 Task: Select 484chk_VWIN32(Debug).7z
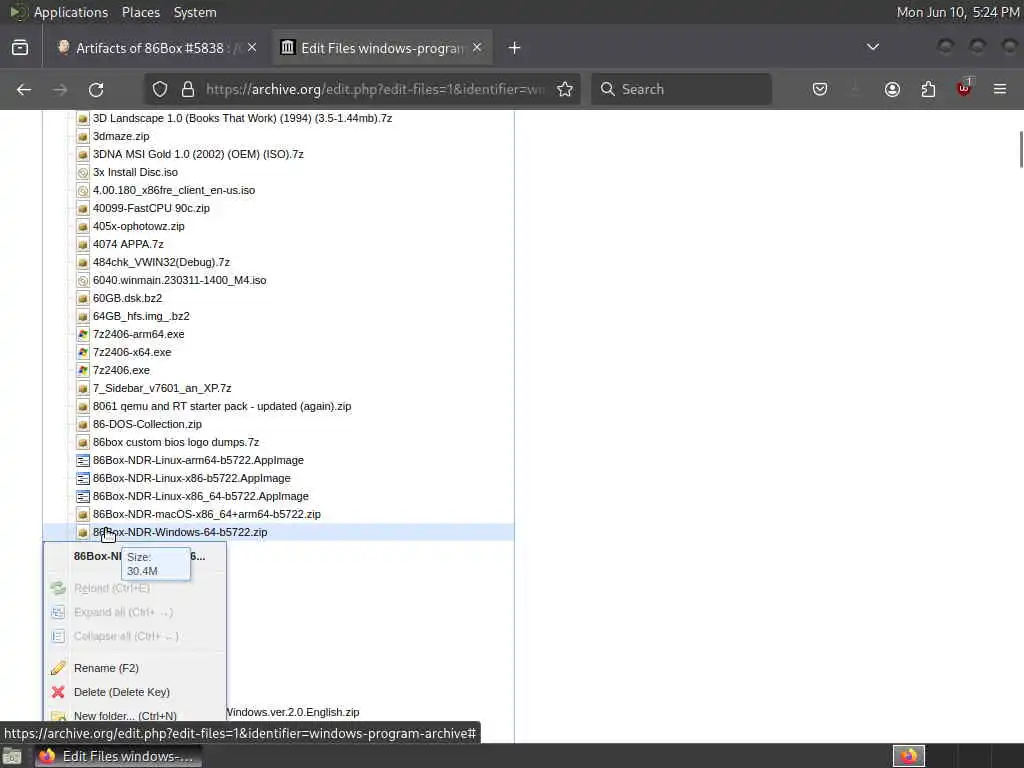point(161,262)
